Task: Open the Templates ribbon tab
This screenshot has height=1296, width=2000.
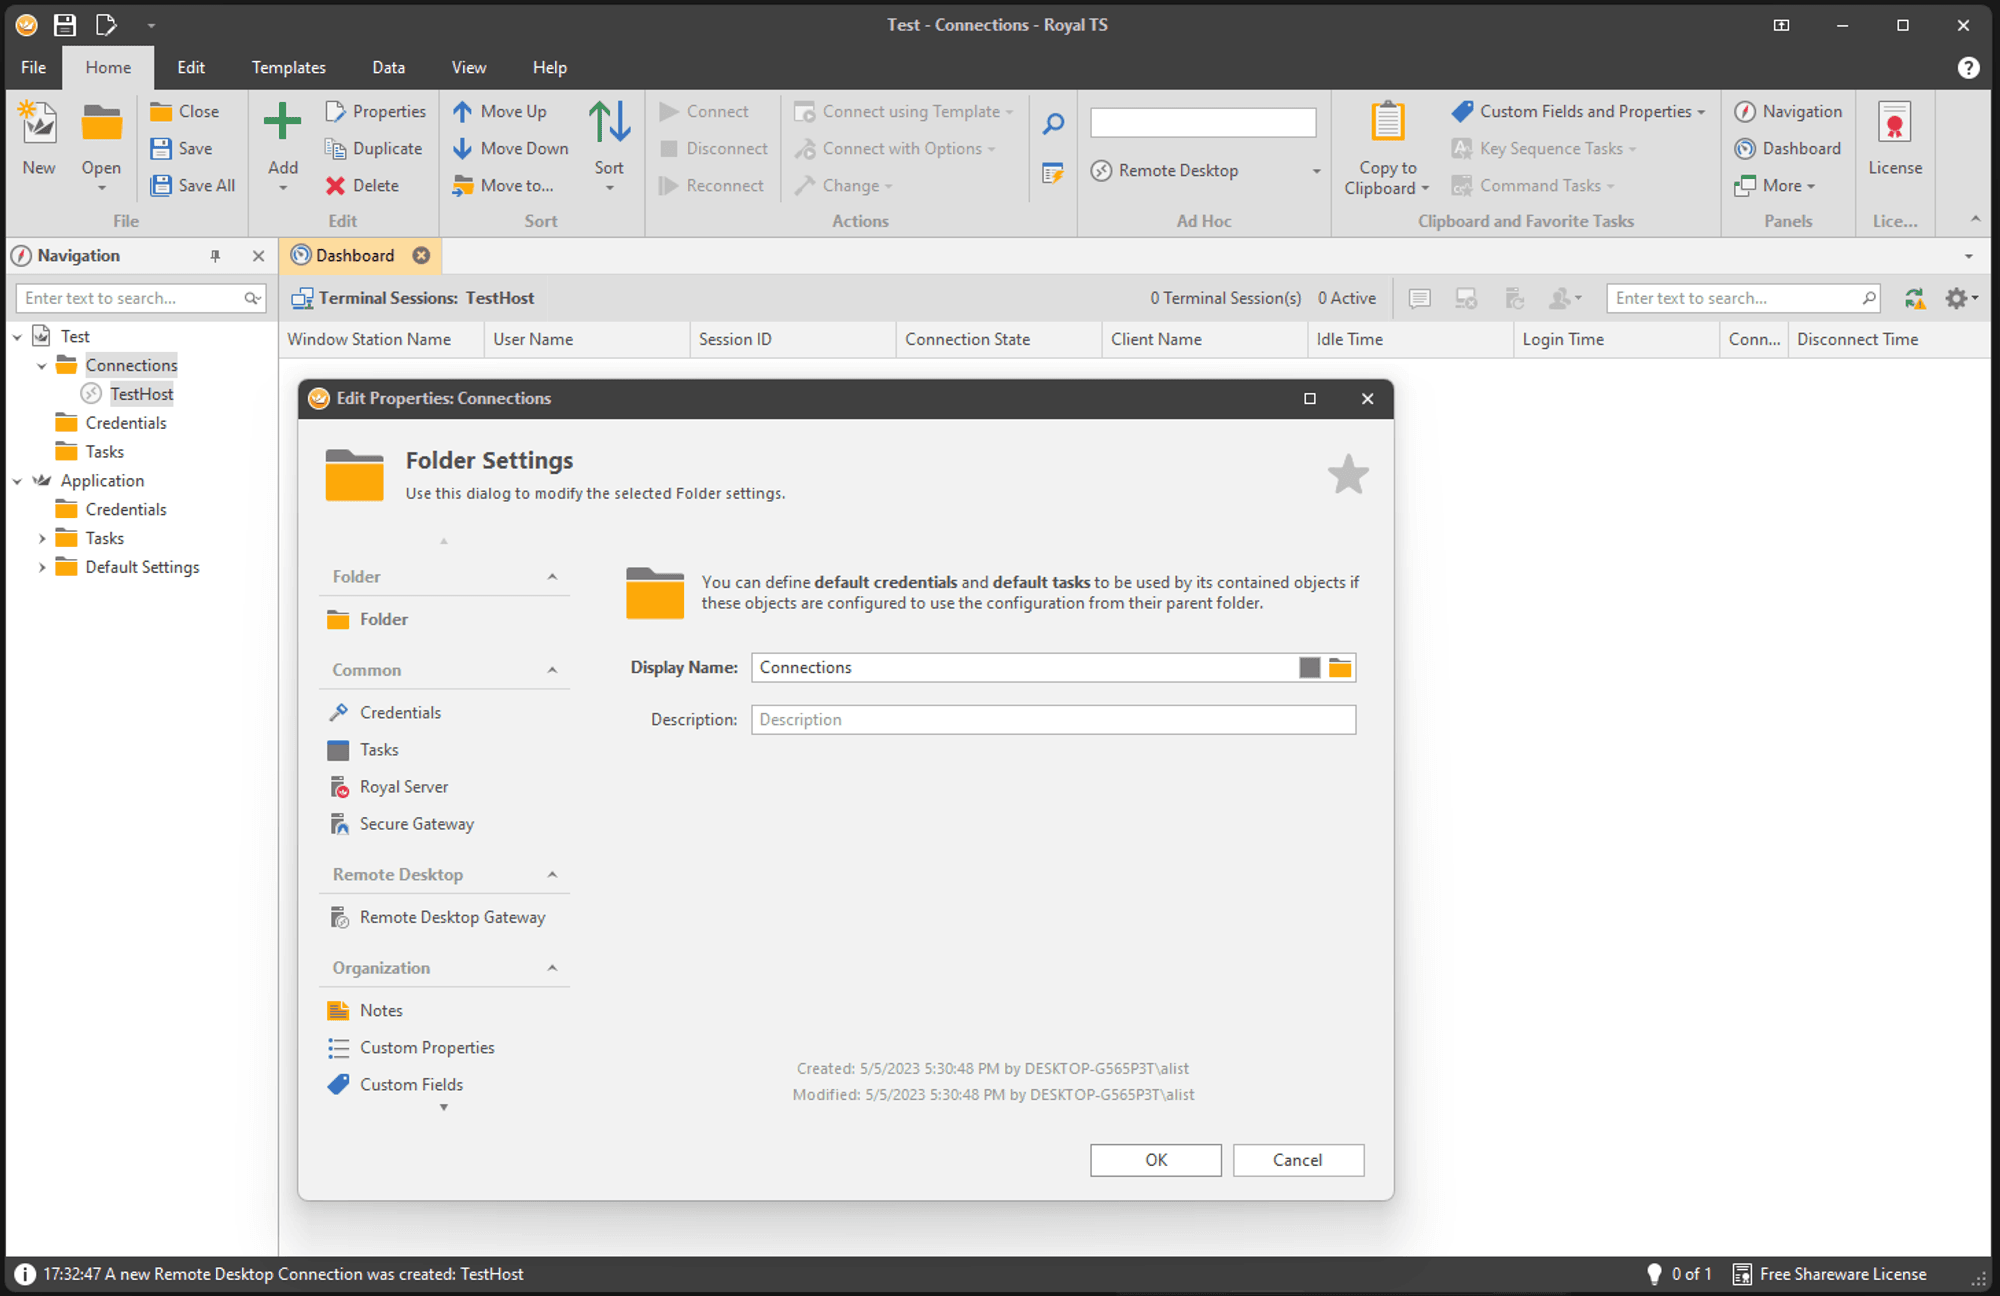Action: pos(288,68)
